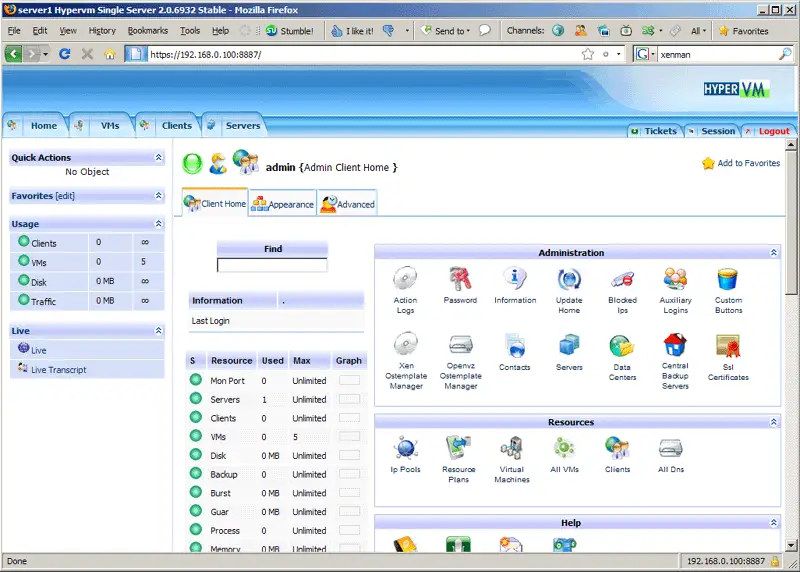The width and height of the screenshot is (800, 572).
Task: Select the Client Home tab
Action: 215,203
